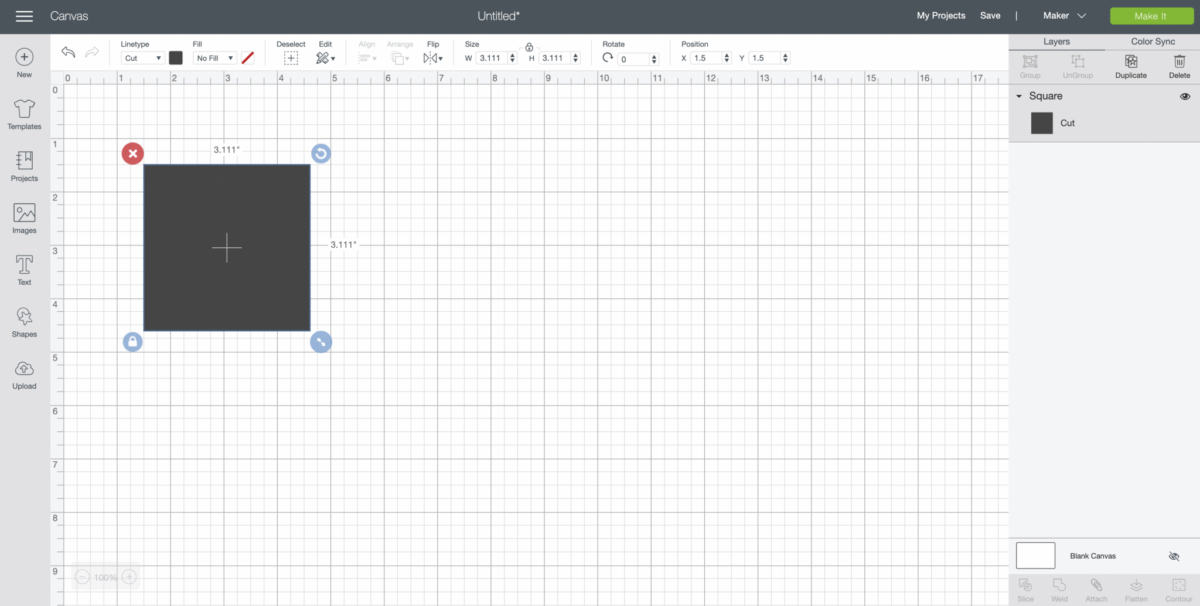Click the Slice tool
Image resolution: width=1200 pixels, height=606 pixels.
tap(1025, 589)
